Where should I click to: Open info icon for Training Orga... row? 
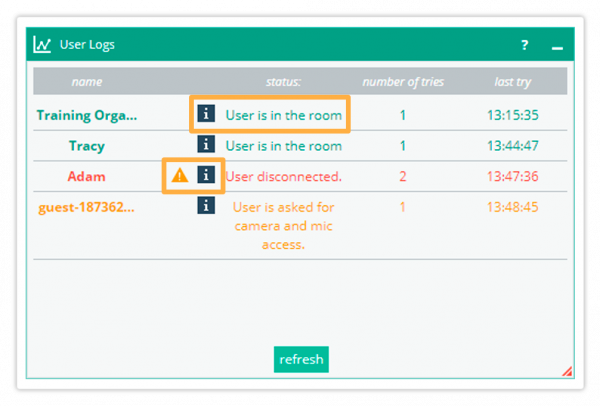tap(206, 114)
